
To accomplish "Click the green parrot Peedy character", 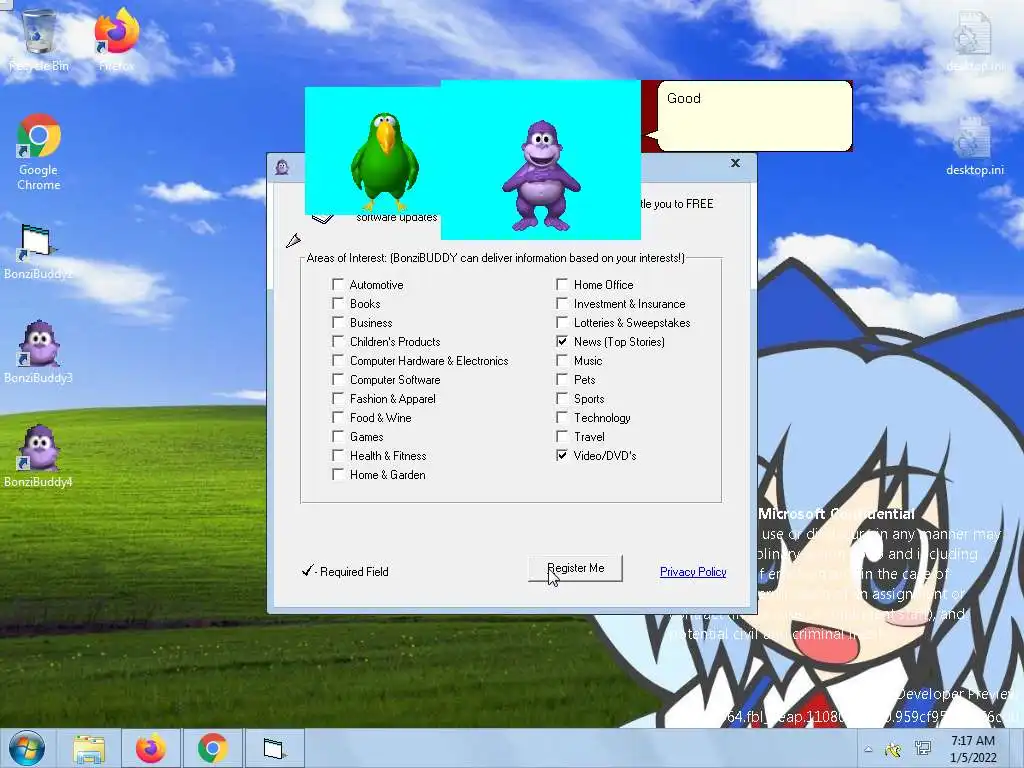I will tap(385, 161).
